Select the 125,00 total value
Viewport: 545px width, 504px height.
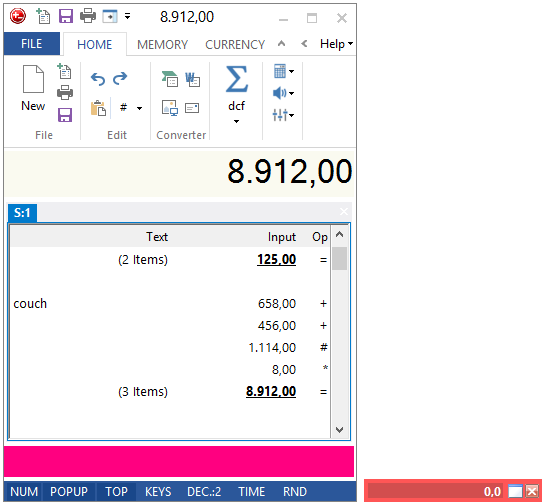pos(276,259)
